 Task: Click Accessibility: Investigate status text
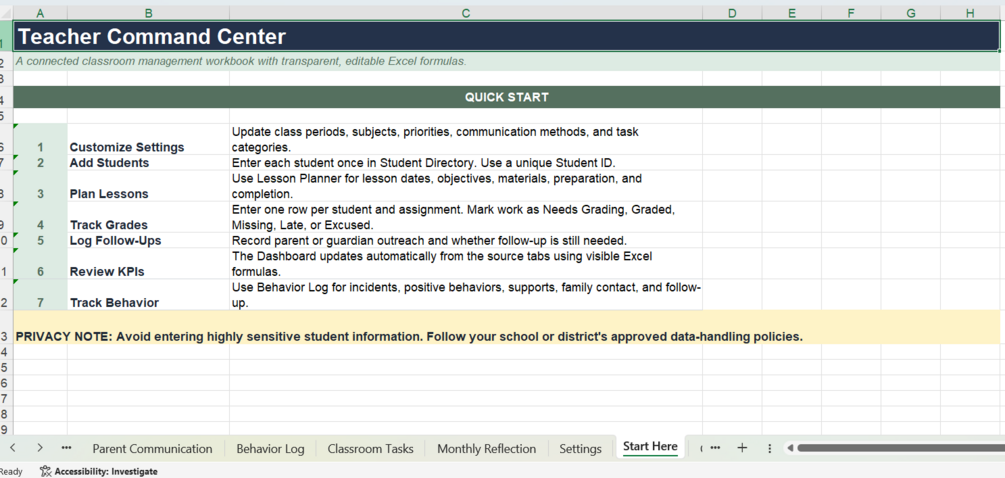(106, 471)
